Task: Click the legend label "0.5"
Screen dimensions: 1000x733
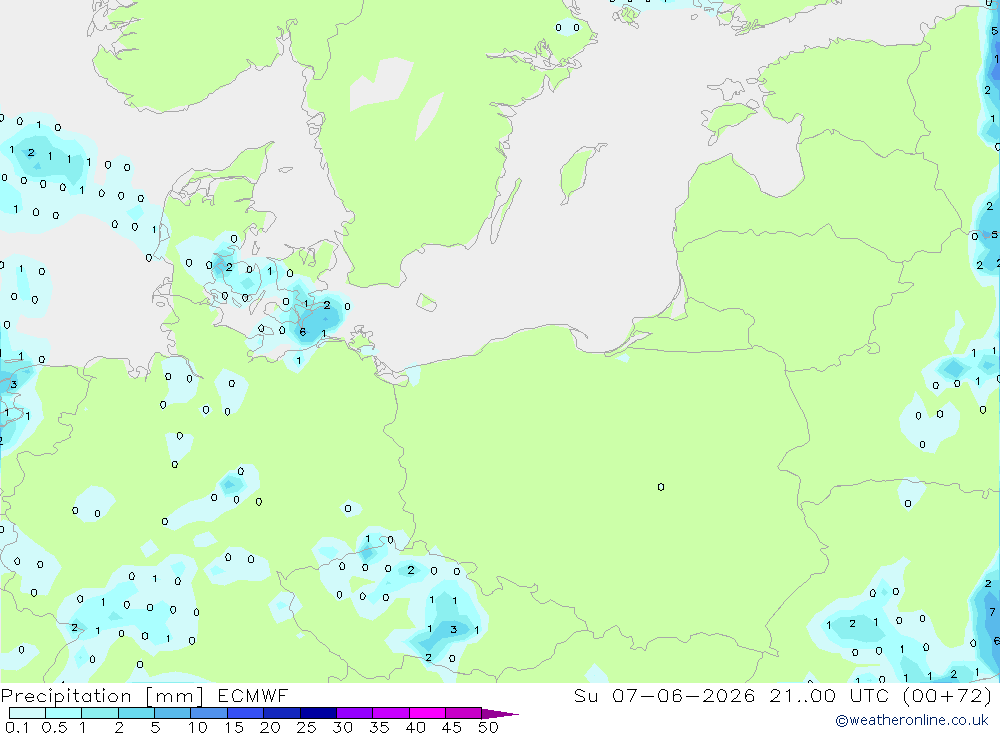Action: [x=55, y=727]
